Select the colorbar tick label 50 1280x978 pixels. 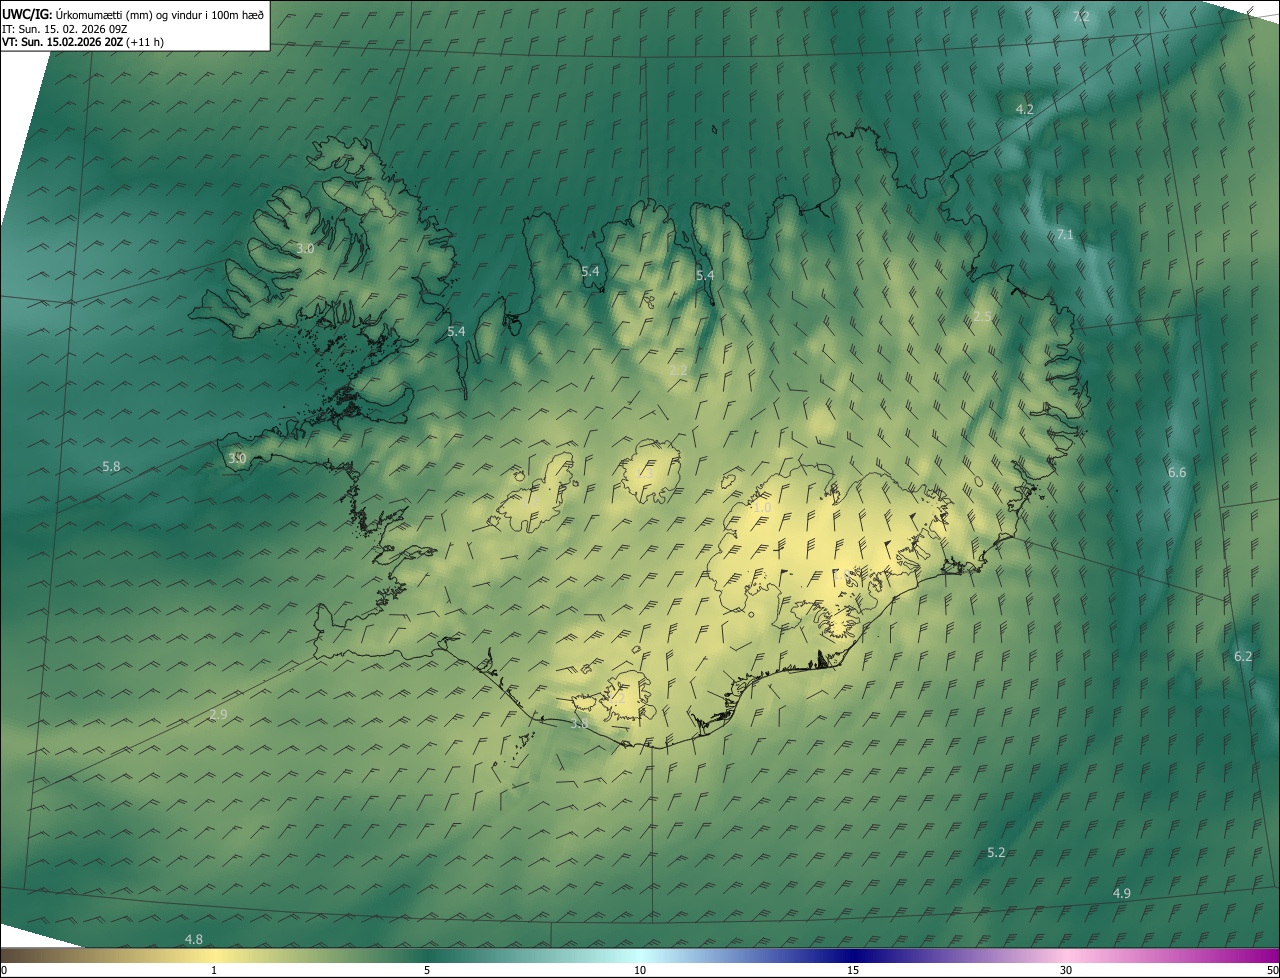(x=1273, y=970)
